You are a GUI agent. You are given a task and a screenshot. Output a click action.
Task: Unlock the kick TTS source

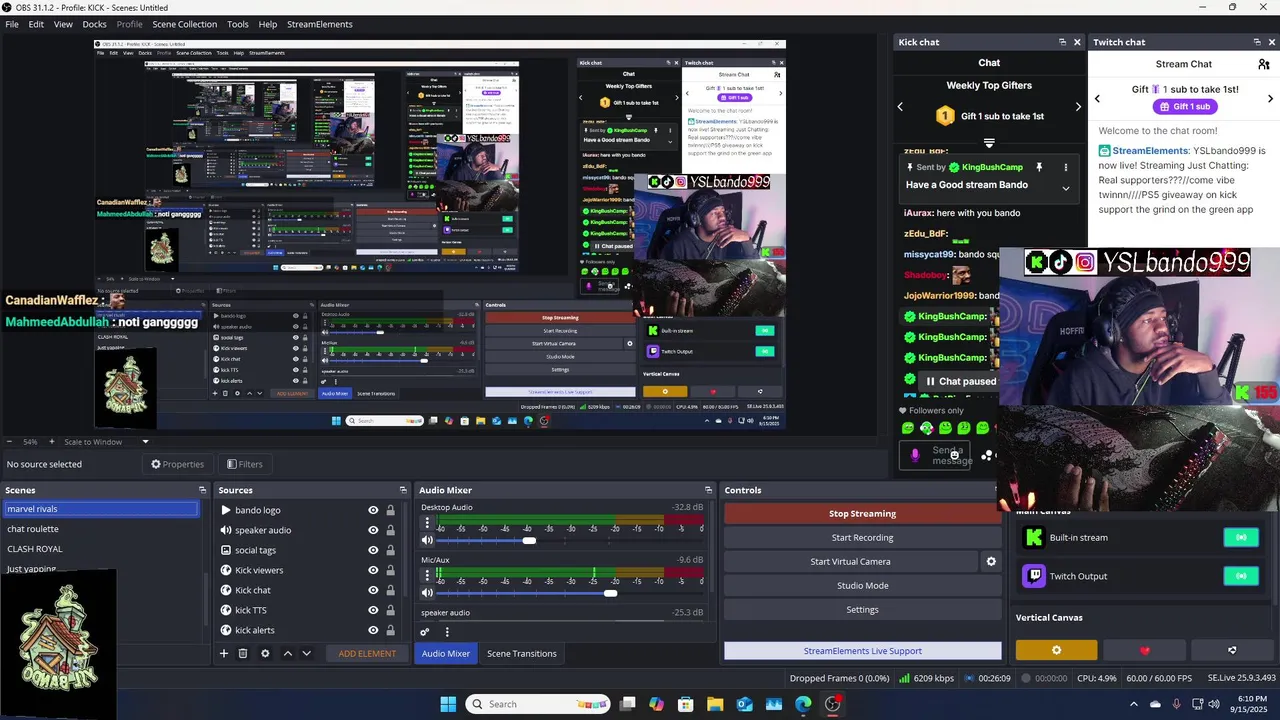tap(390, 610)
